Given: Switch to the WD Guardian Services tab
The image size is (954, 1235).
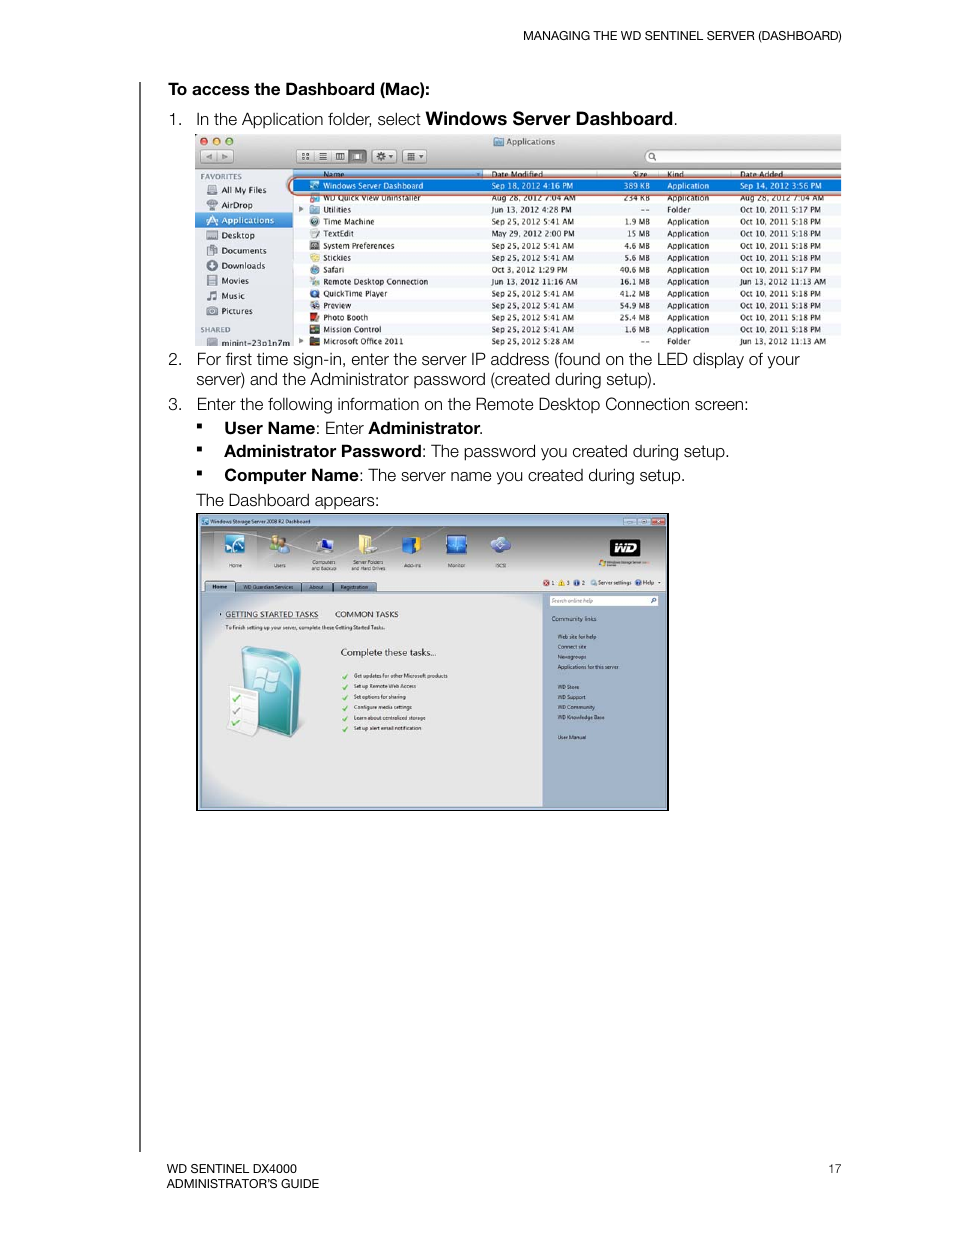Looking at the screenshot, I should tap(269, 587).
